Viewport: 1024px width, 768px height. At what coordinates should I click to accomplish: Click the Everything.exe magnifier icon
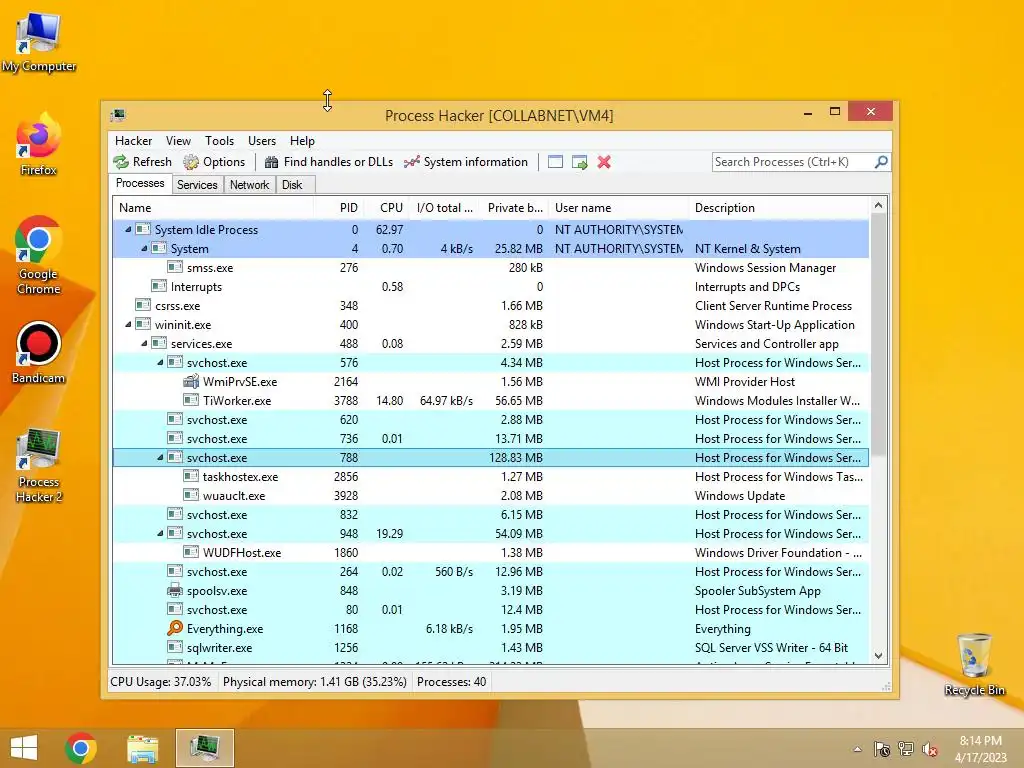click(174, 628)
